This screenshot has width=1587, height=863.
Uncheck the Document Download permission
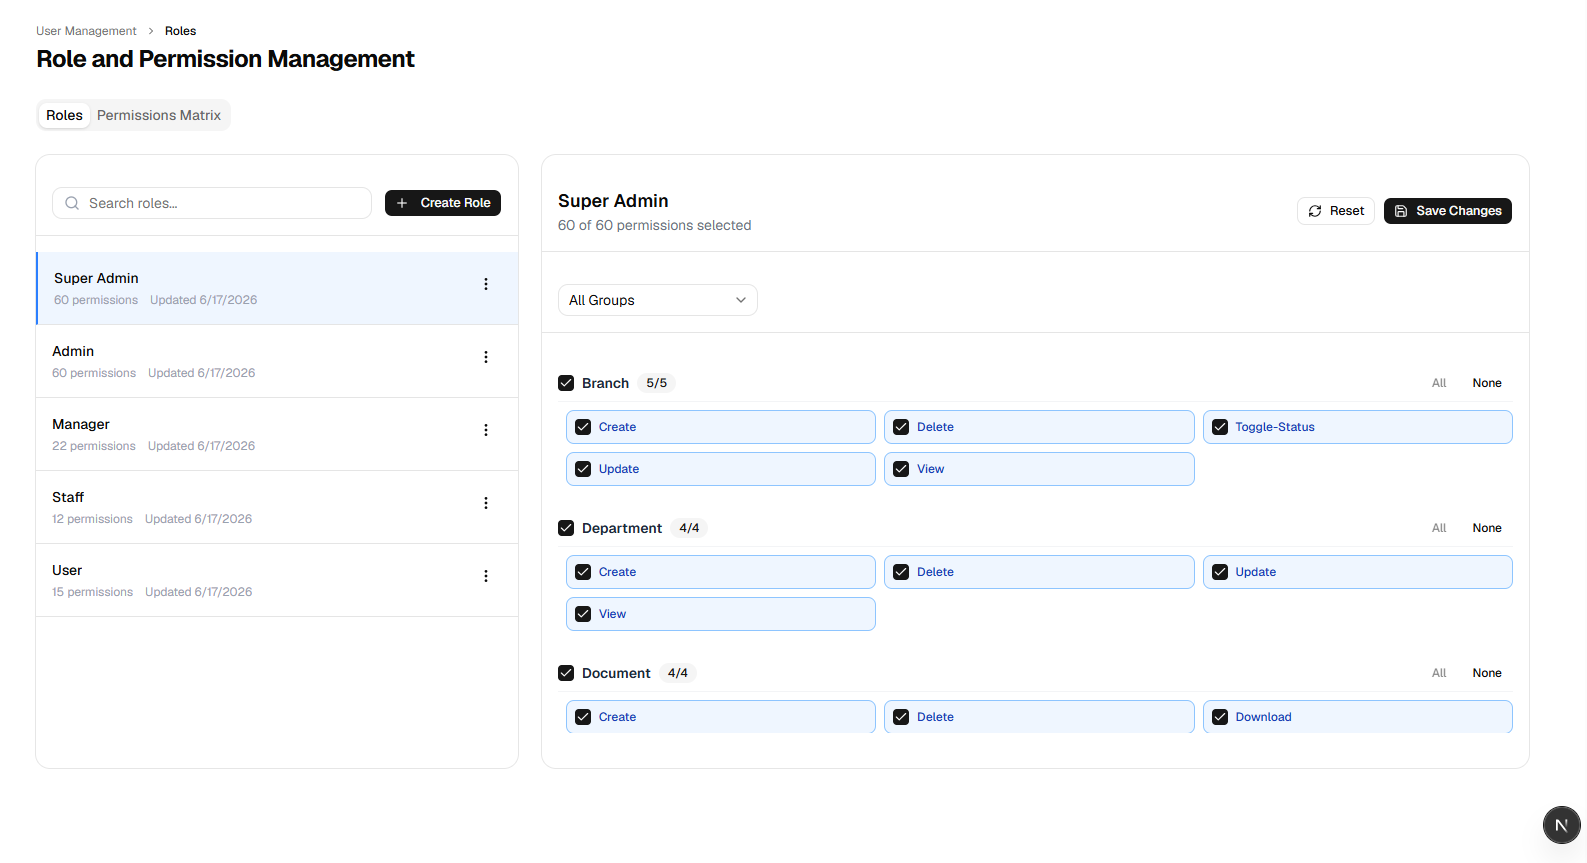click(x=1357, y=717)
